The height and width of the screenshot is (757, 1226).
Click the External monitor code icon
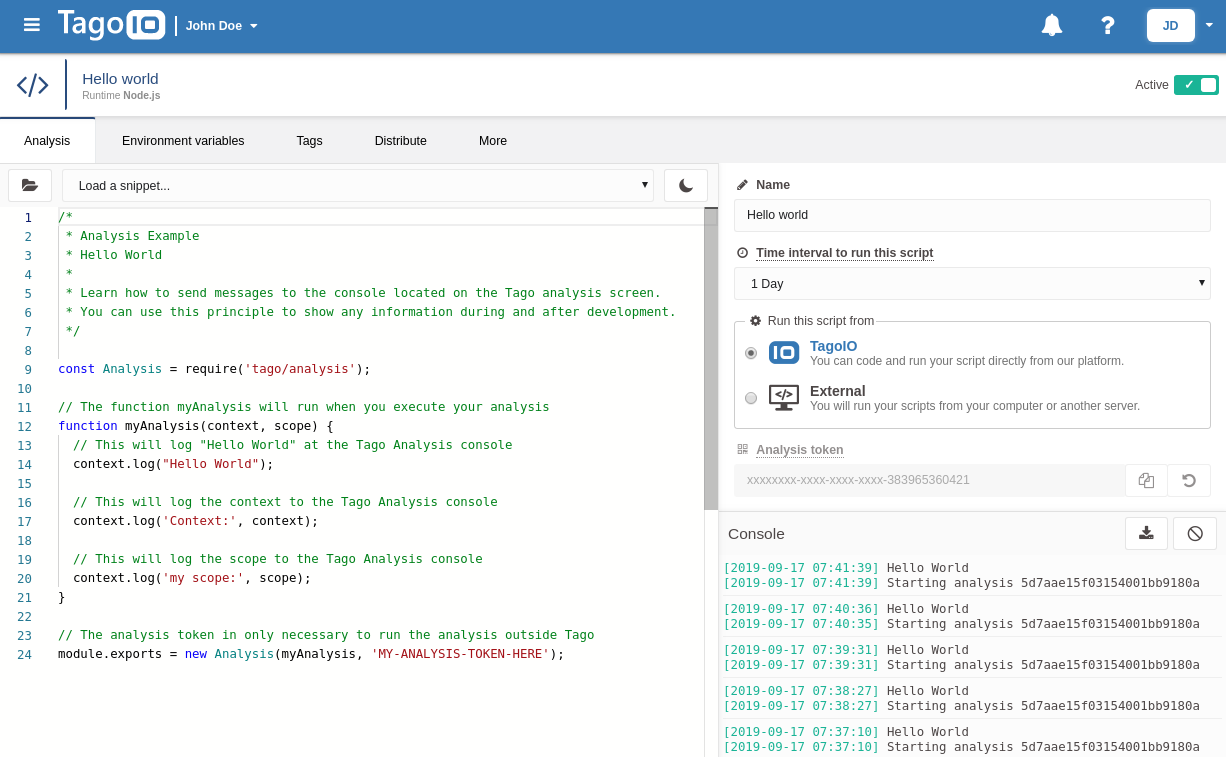784,397
